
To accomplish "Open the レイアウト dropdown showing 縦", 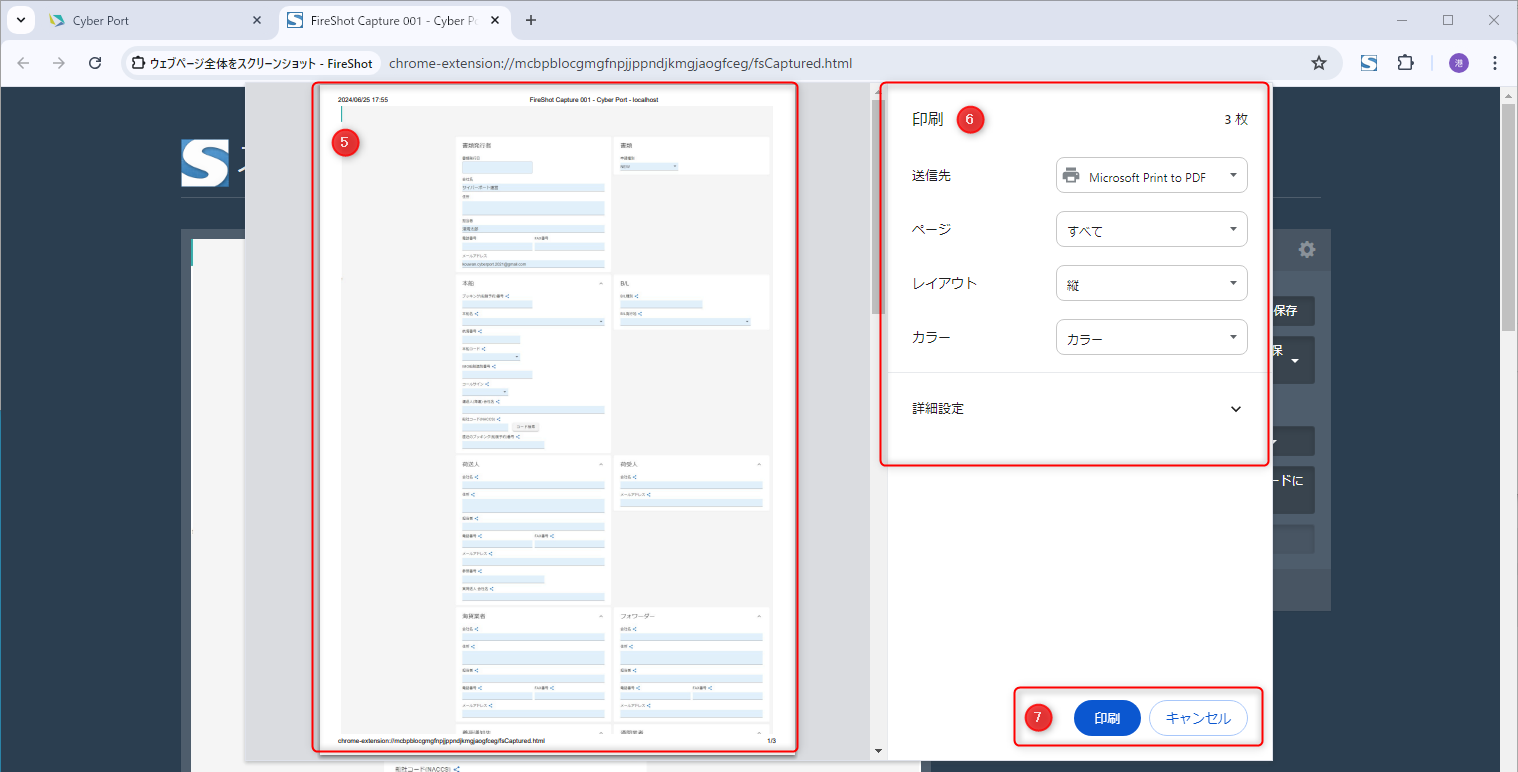I will (1151, 284).
